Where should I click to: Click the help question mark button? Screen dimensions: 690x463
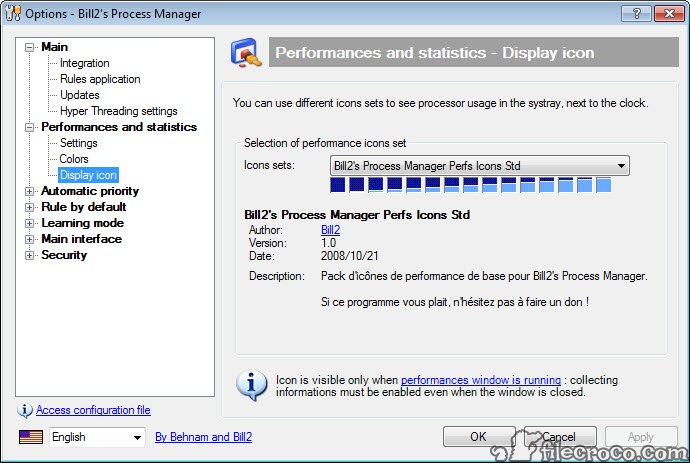[x=636, y=14]
